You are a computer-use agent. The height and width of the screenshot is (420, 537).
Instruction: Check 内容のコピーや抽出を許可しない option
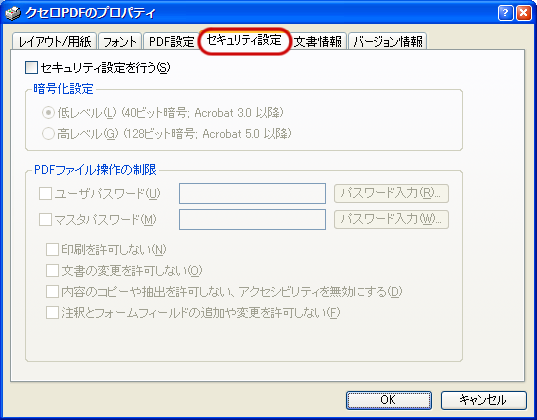[x=52, y=292]
